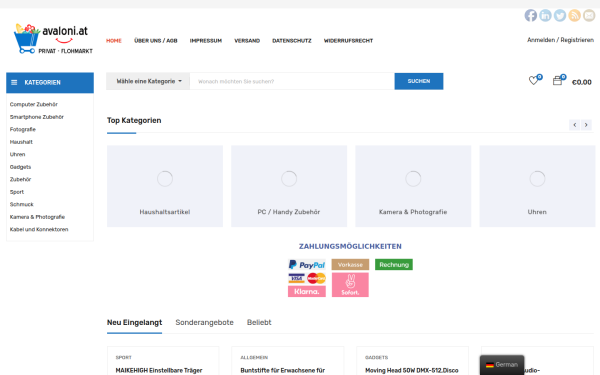Switch to Beliebt tab

(x=259, y=323)
